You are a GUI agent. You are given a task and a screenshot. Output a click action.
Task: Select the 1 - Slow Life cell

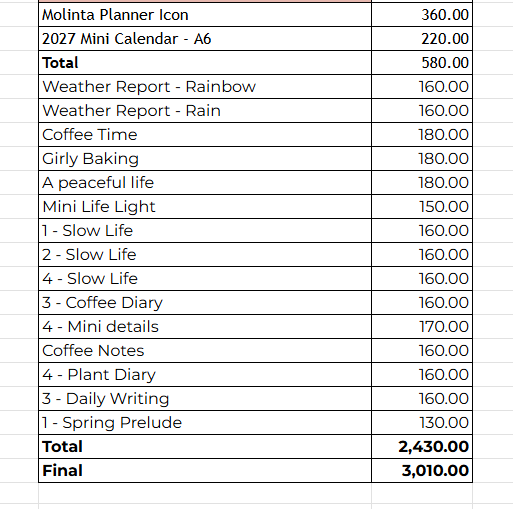pyautogui.click(x=205, y=231)
